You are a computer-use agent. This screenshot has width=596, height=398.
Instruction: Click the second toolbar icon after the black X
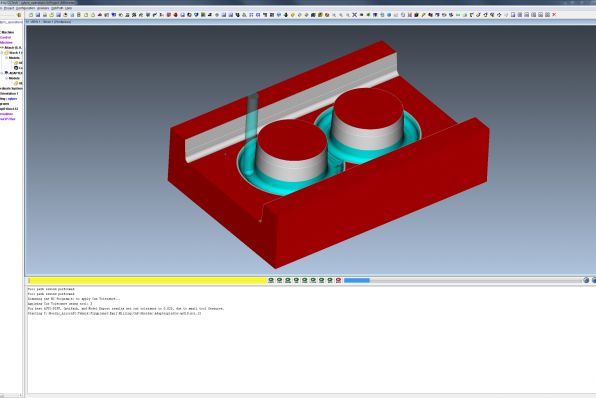(x=368, y=15)
